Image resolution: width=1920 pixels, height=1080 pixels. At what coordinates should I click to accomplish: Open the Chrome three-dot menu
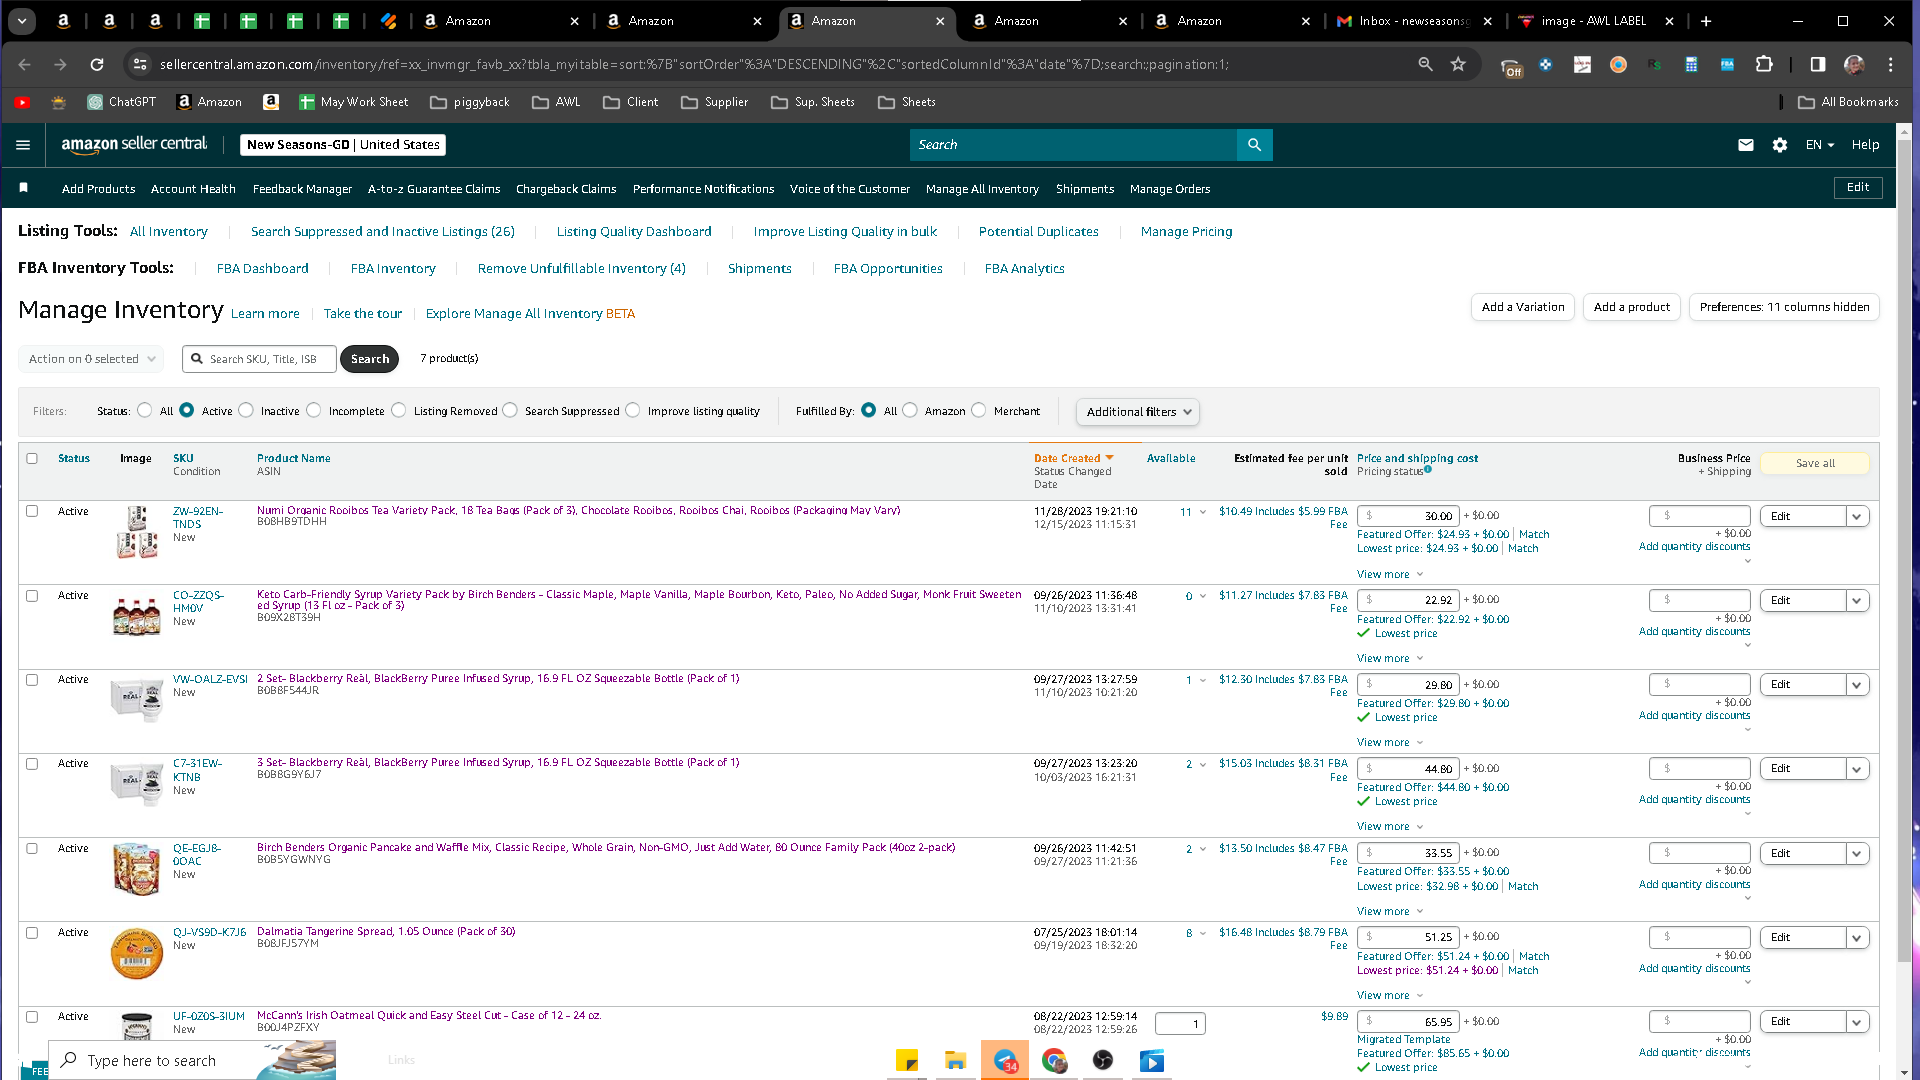[x=1890, y=65]
